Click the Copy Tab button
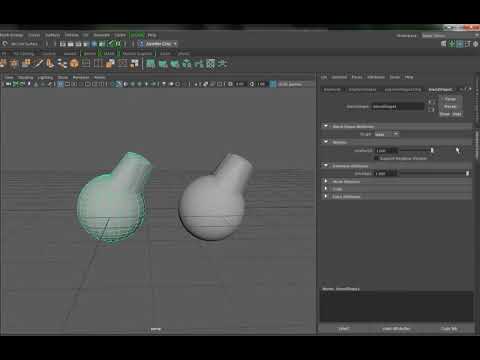Viewport: 480px width, 360px height. [449, 329]
